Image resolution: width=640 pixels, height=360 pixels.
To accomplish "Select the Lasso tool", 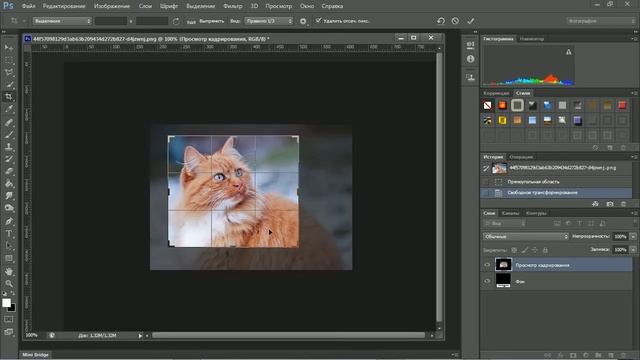I will click(9, 73).
